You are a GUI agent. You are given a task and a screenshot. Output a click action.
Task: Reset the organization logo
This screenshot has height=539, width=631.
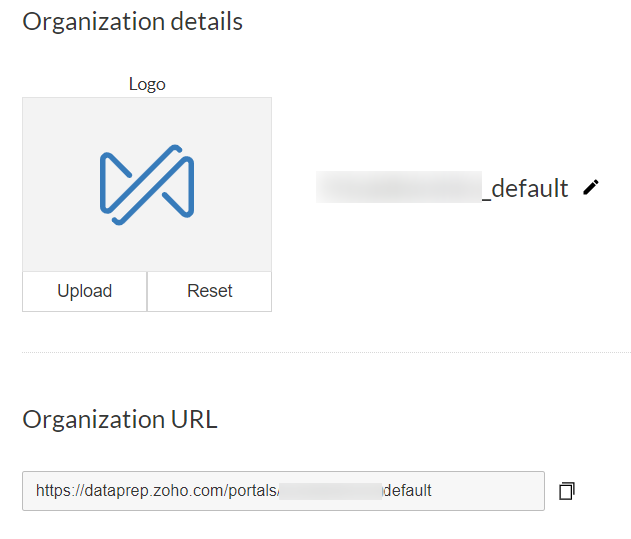tap(210, 291)
